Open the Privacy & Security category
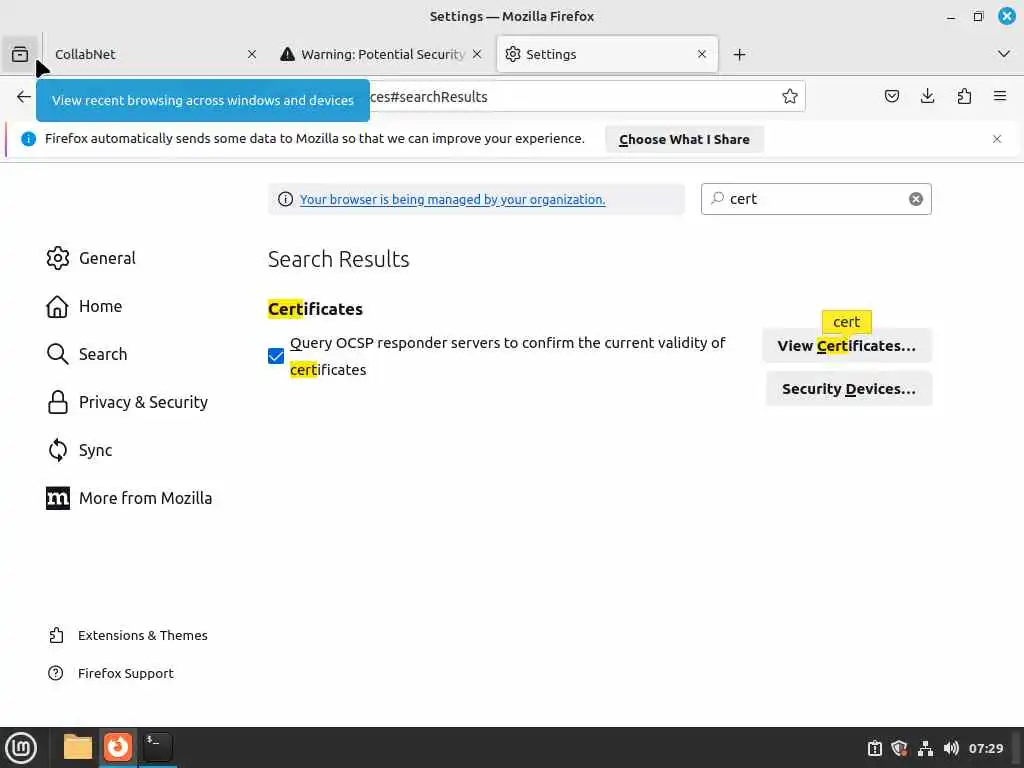Screen dimensions: 1024x768 click(127, 402)
